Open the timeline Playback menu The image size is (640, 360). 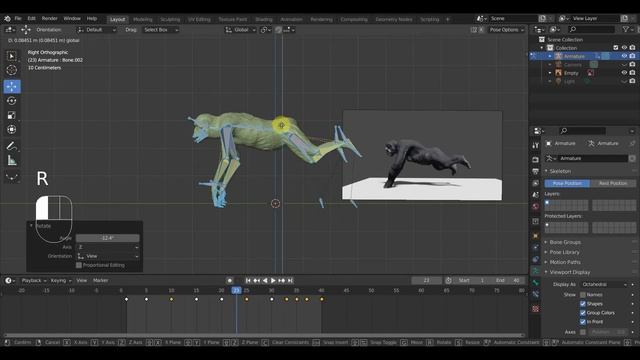(33, 280)
